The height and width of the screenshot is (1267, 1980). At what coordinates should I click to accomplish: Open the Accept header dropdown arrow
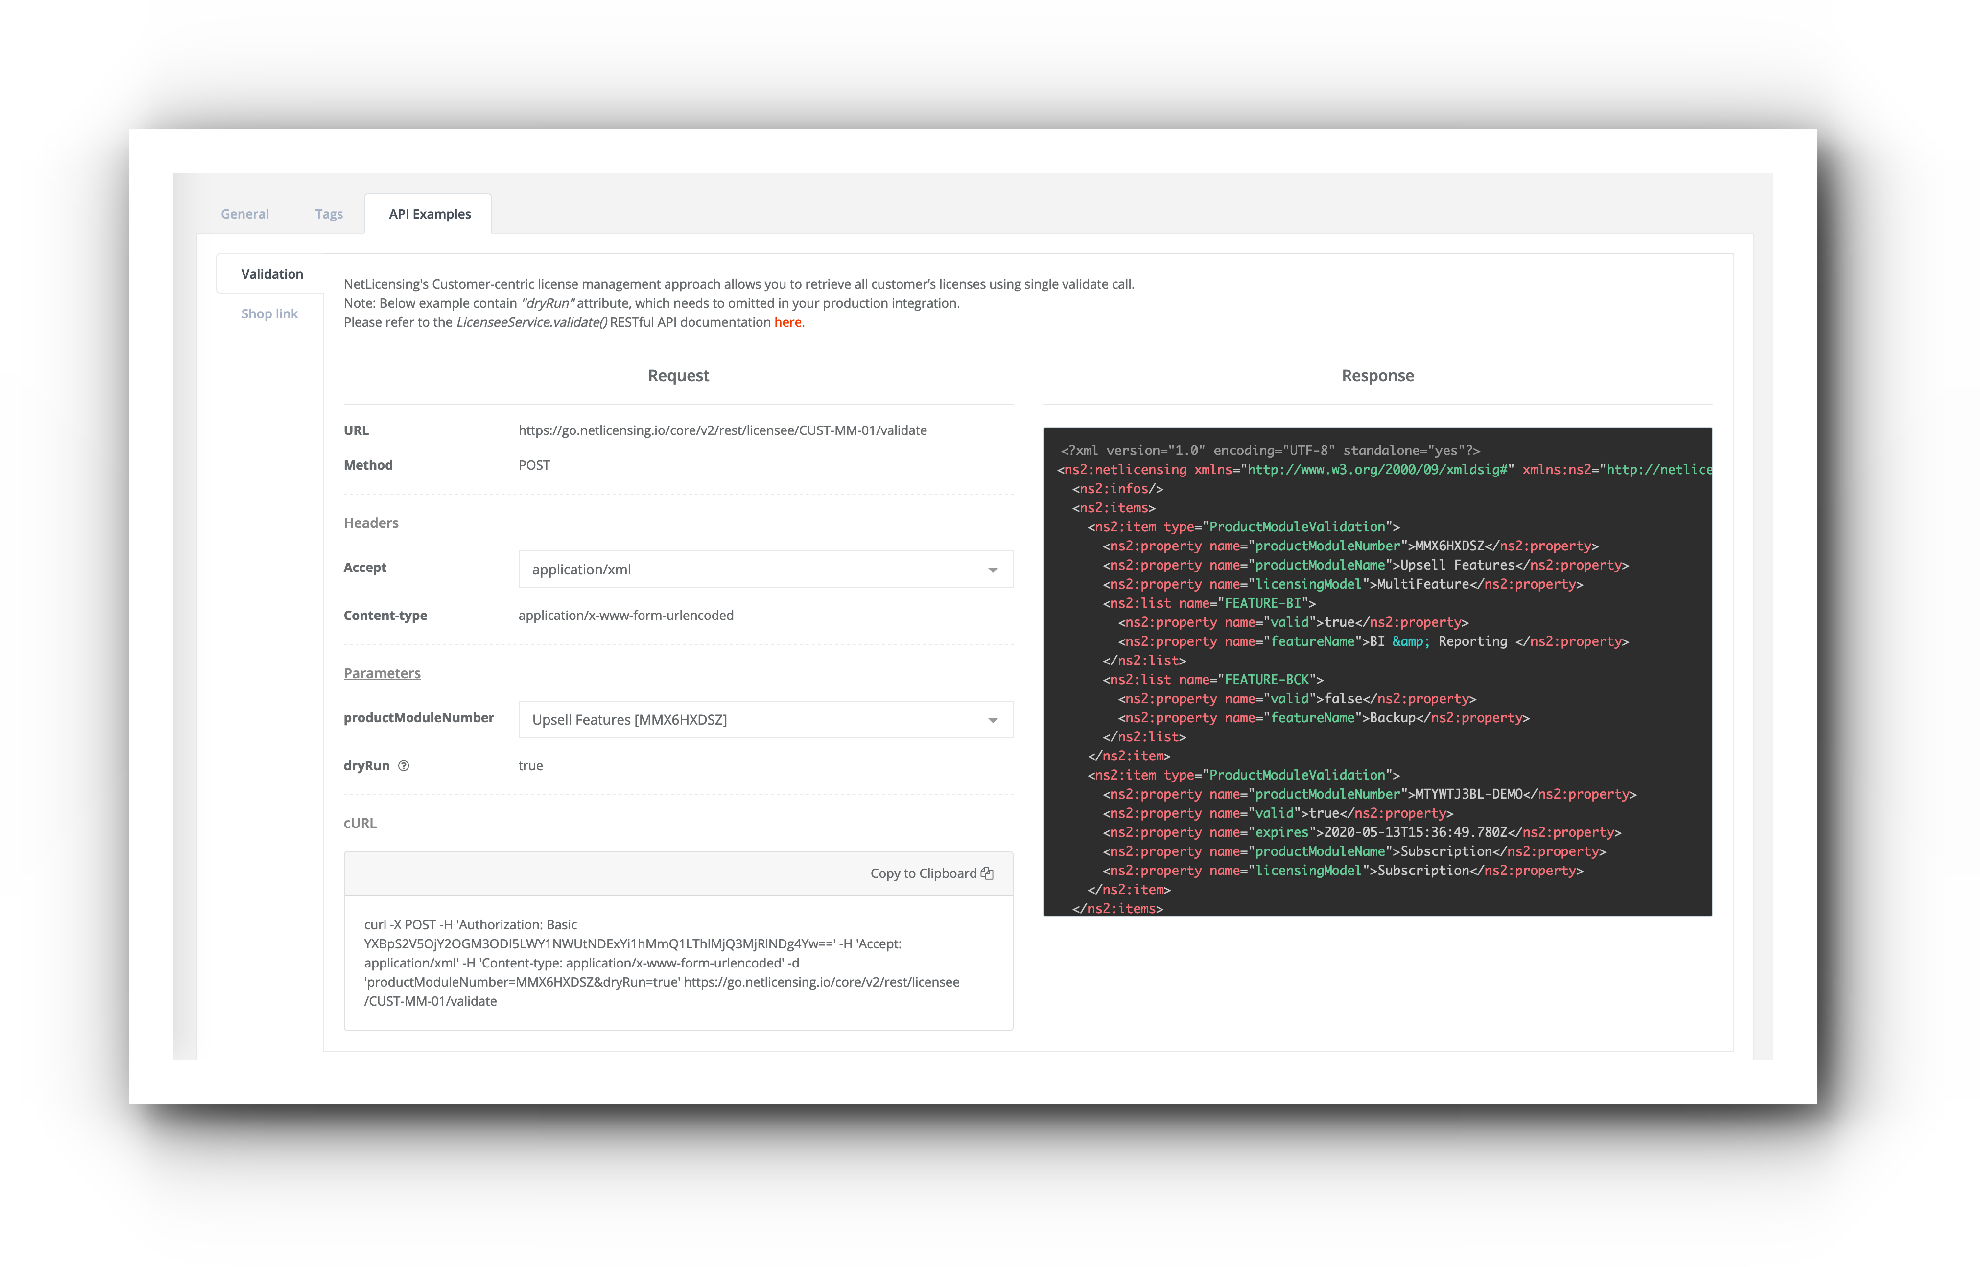tap(992, 570)
